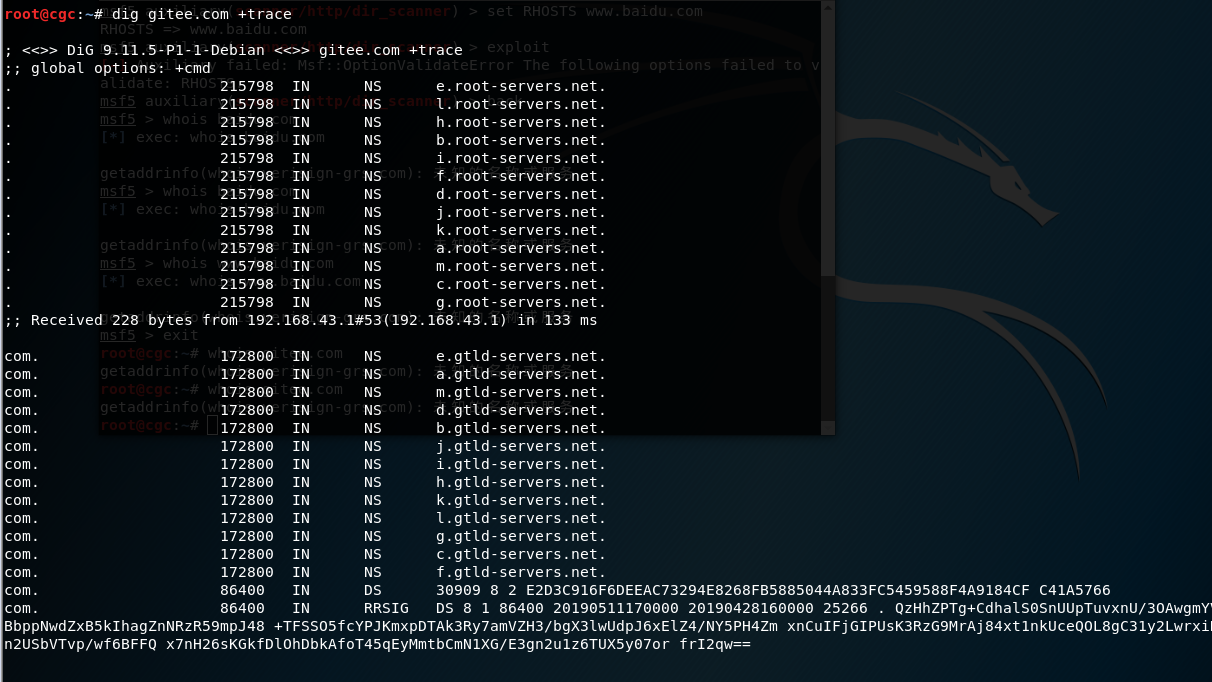Image resolution: width=1212 pixels, height=682 pixels.
Task: Select f.root-servers.net. entry
Action: [x=521, y=176]
